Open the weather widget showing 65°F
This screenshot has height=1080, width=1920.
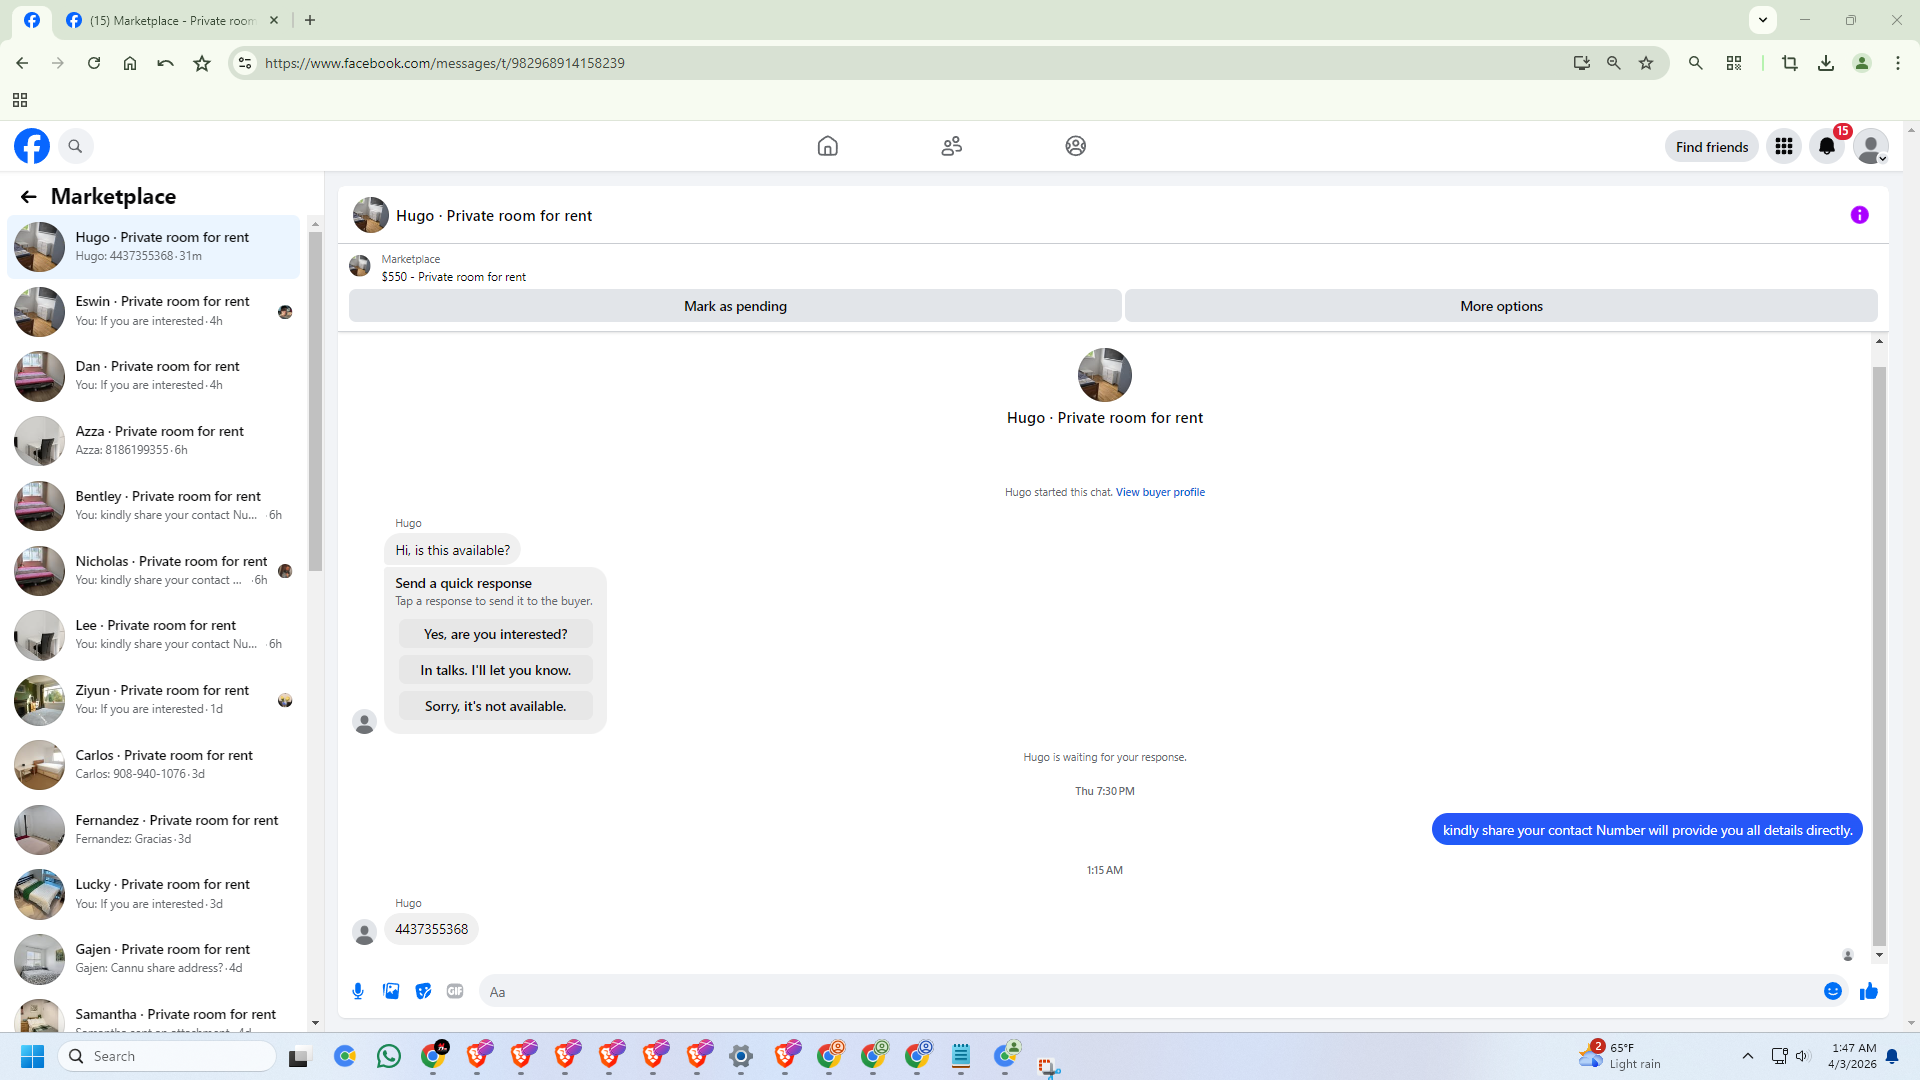tap(1620, 1056)
